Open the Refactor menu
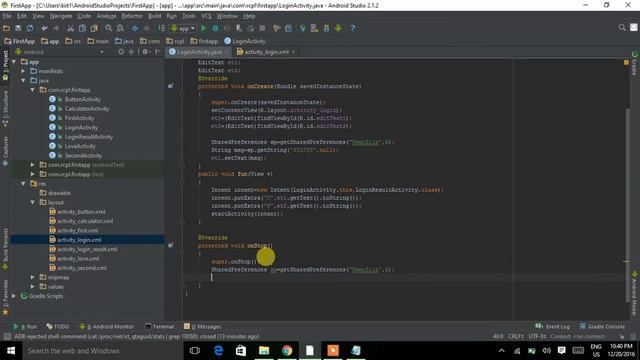 click(x=132, y=16)
